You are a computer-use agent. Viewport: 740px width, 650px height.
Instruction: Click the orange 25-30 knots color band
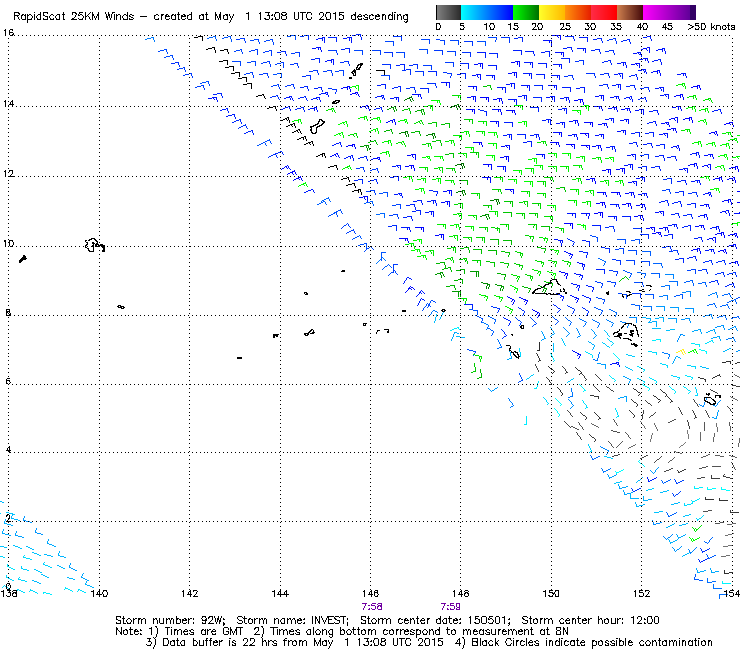578,12
